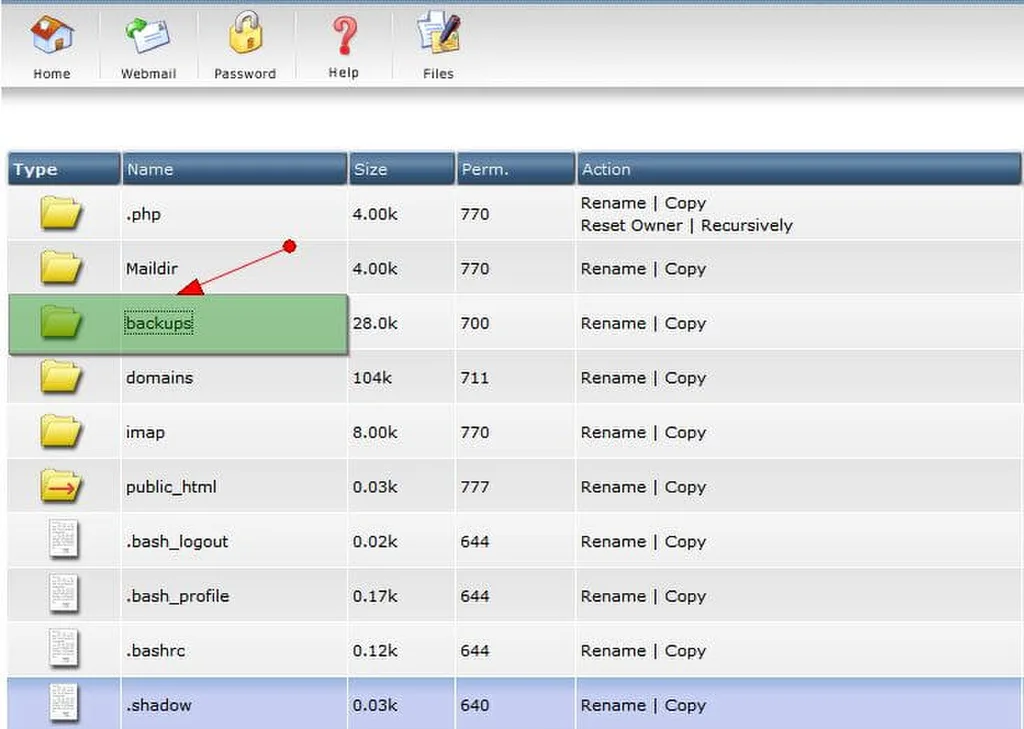Copy the .php folder
This screenshot has height=729, width=1024.
pyautogui.click(x=685, y=204)
